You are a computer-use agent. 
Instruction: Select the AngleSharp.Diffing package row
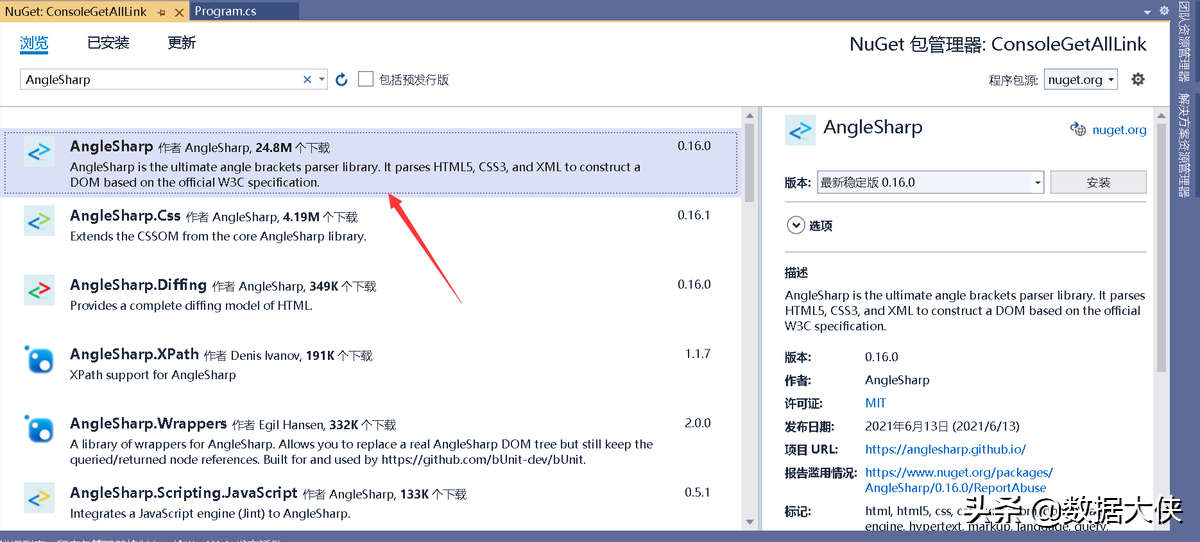tap(372, 295)
